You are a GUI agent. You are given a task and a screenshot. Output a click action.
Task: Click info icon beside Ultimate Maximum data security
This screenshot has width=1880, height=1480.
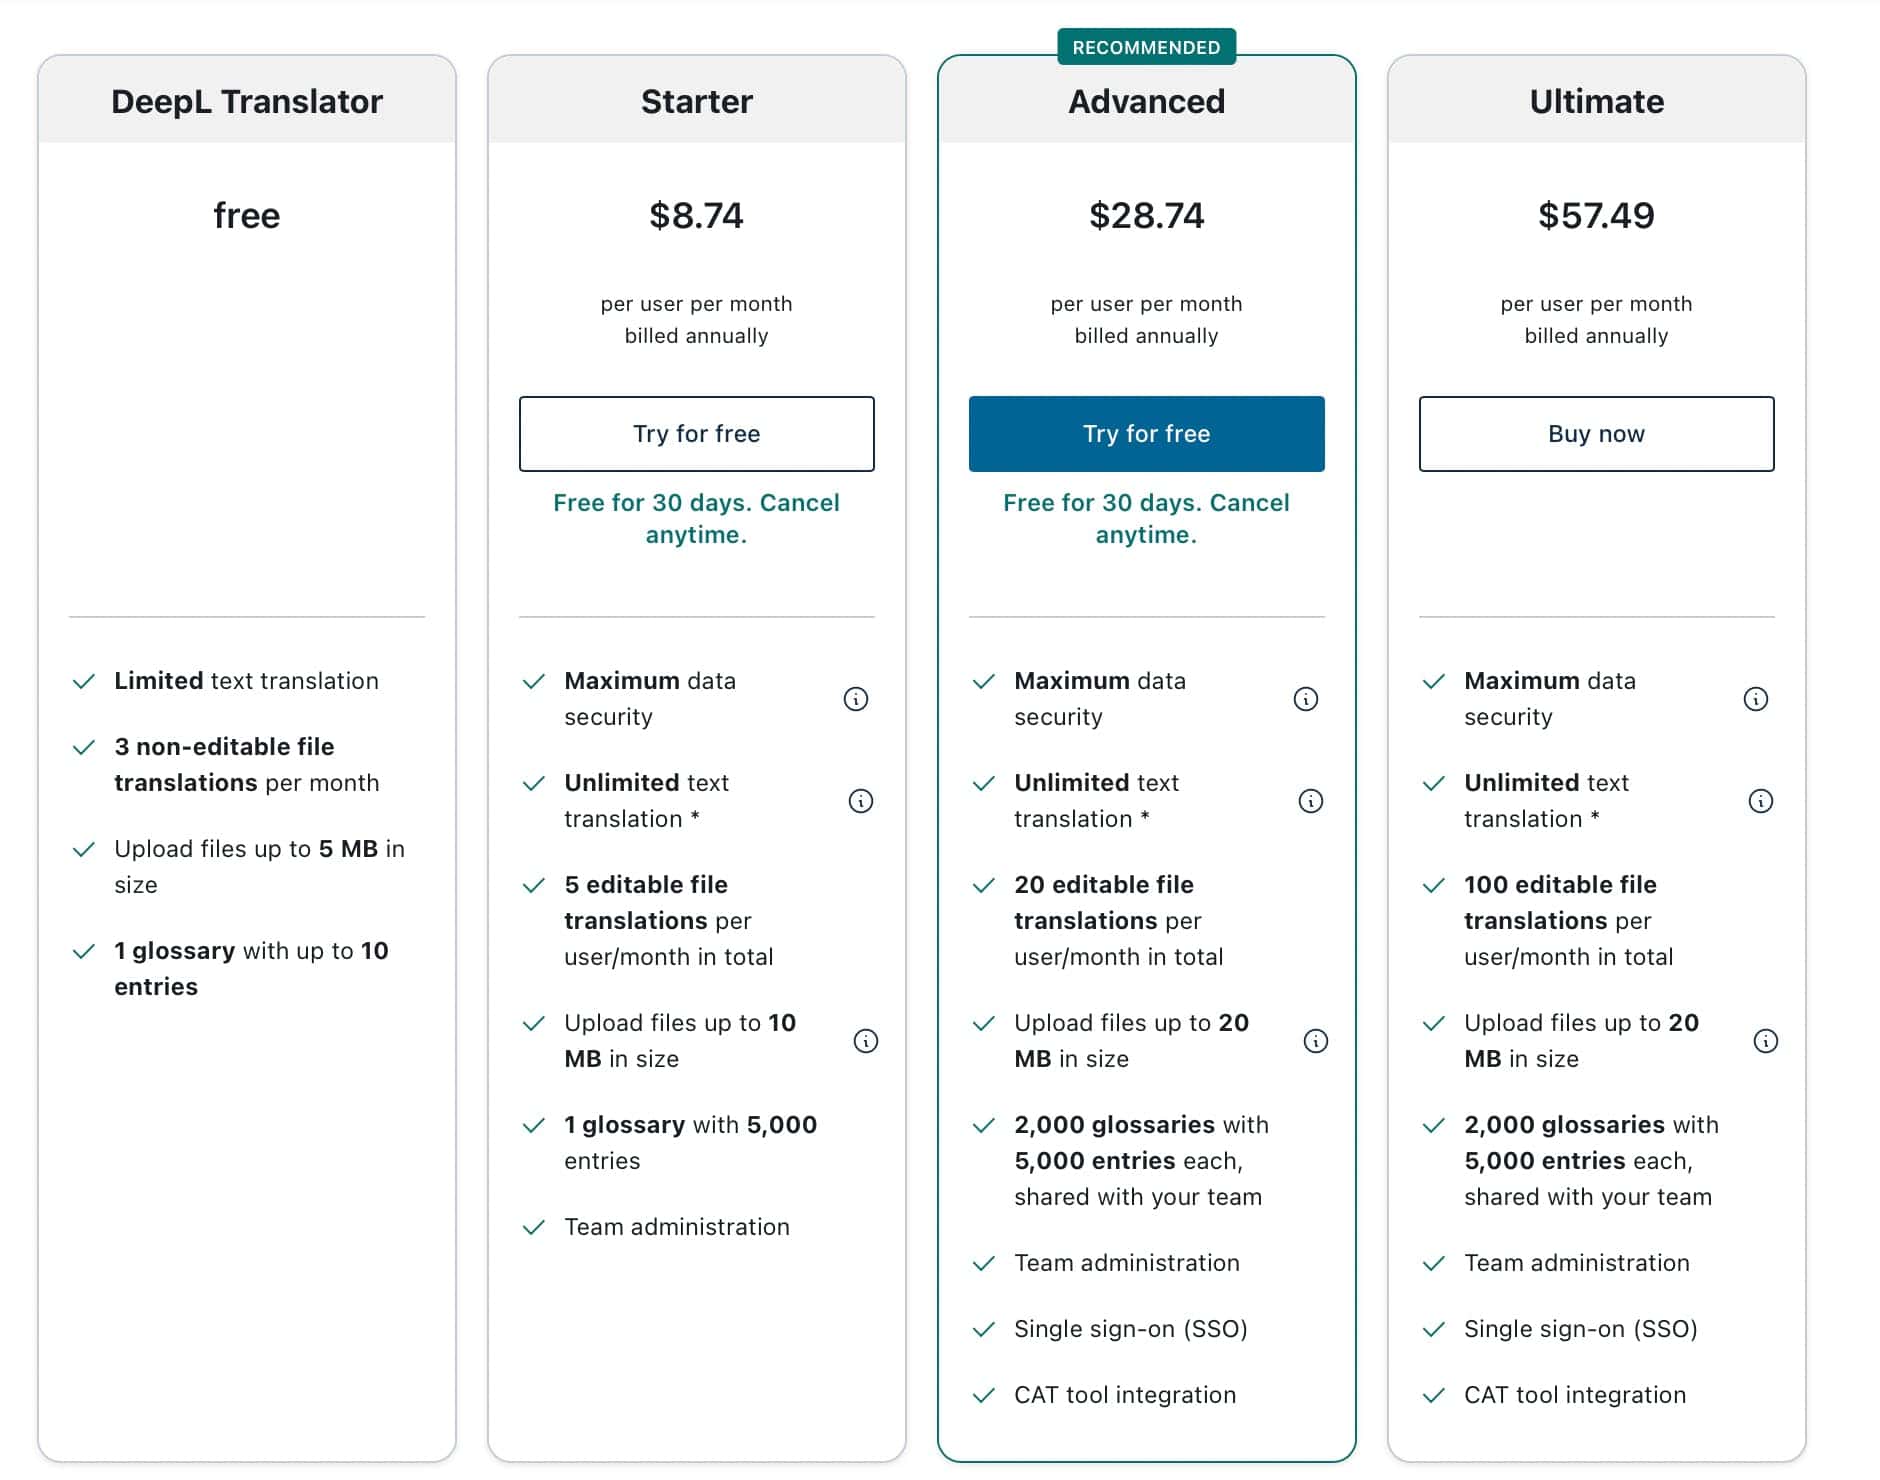1758,698
